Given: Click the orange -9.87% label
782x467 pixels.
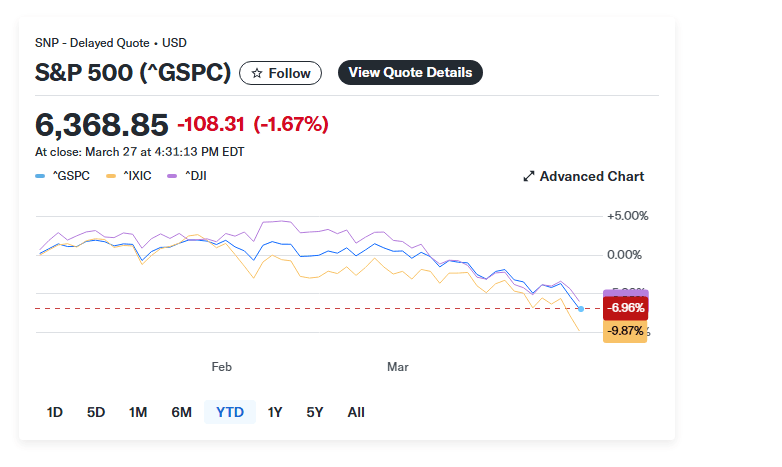Looking at the screenshot, I should 625,331.
